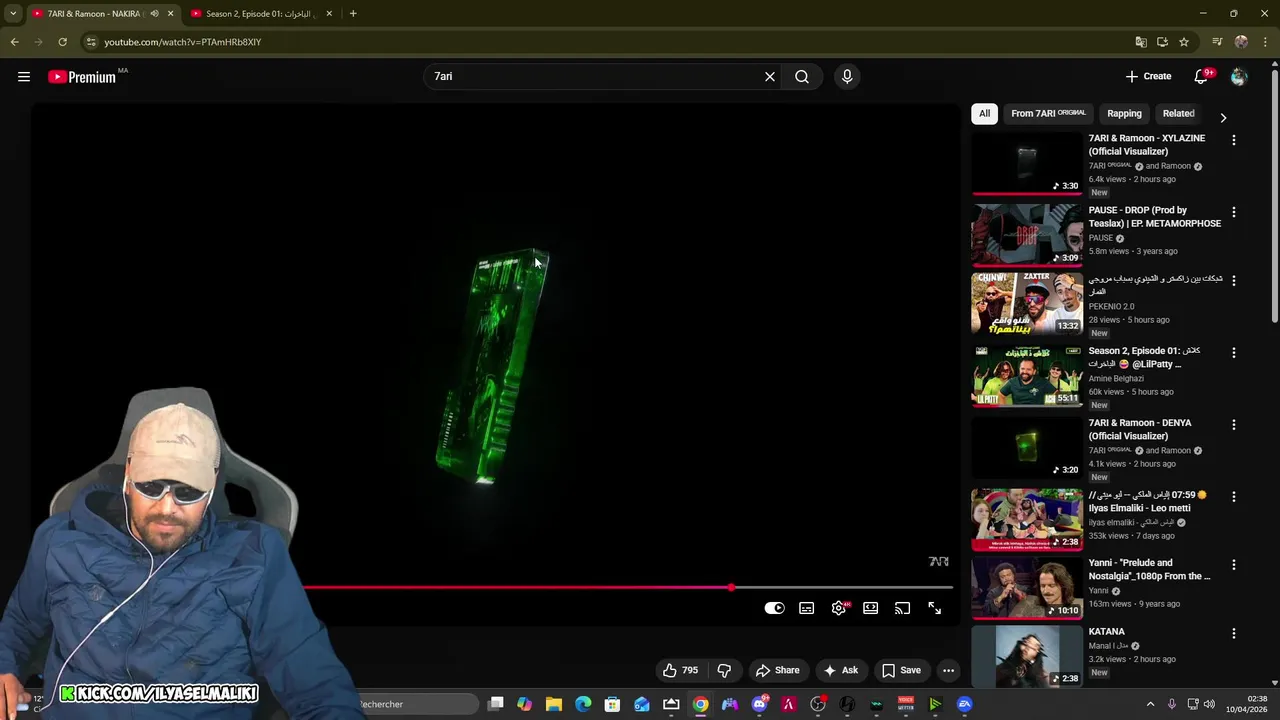This screenshot has height=720, width=1280.
Task: Open YouTube notifications bell
Action: pyautogui.click(x=1201, y=77)
